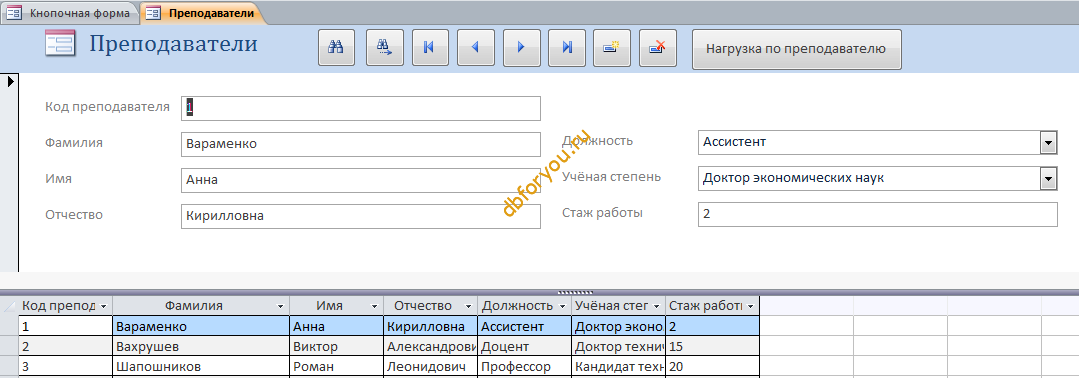
Task: Delete the current record button
Action: tap(657, 48)
